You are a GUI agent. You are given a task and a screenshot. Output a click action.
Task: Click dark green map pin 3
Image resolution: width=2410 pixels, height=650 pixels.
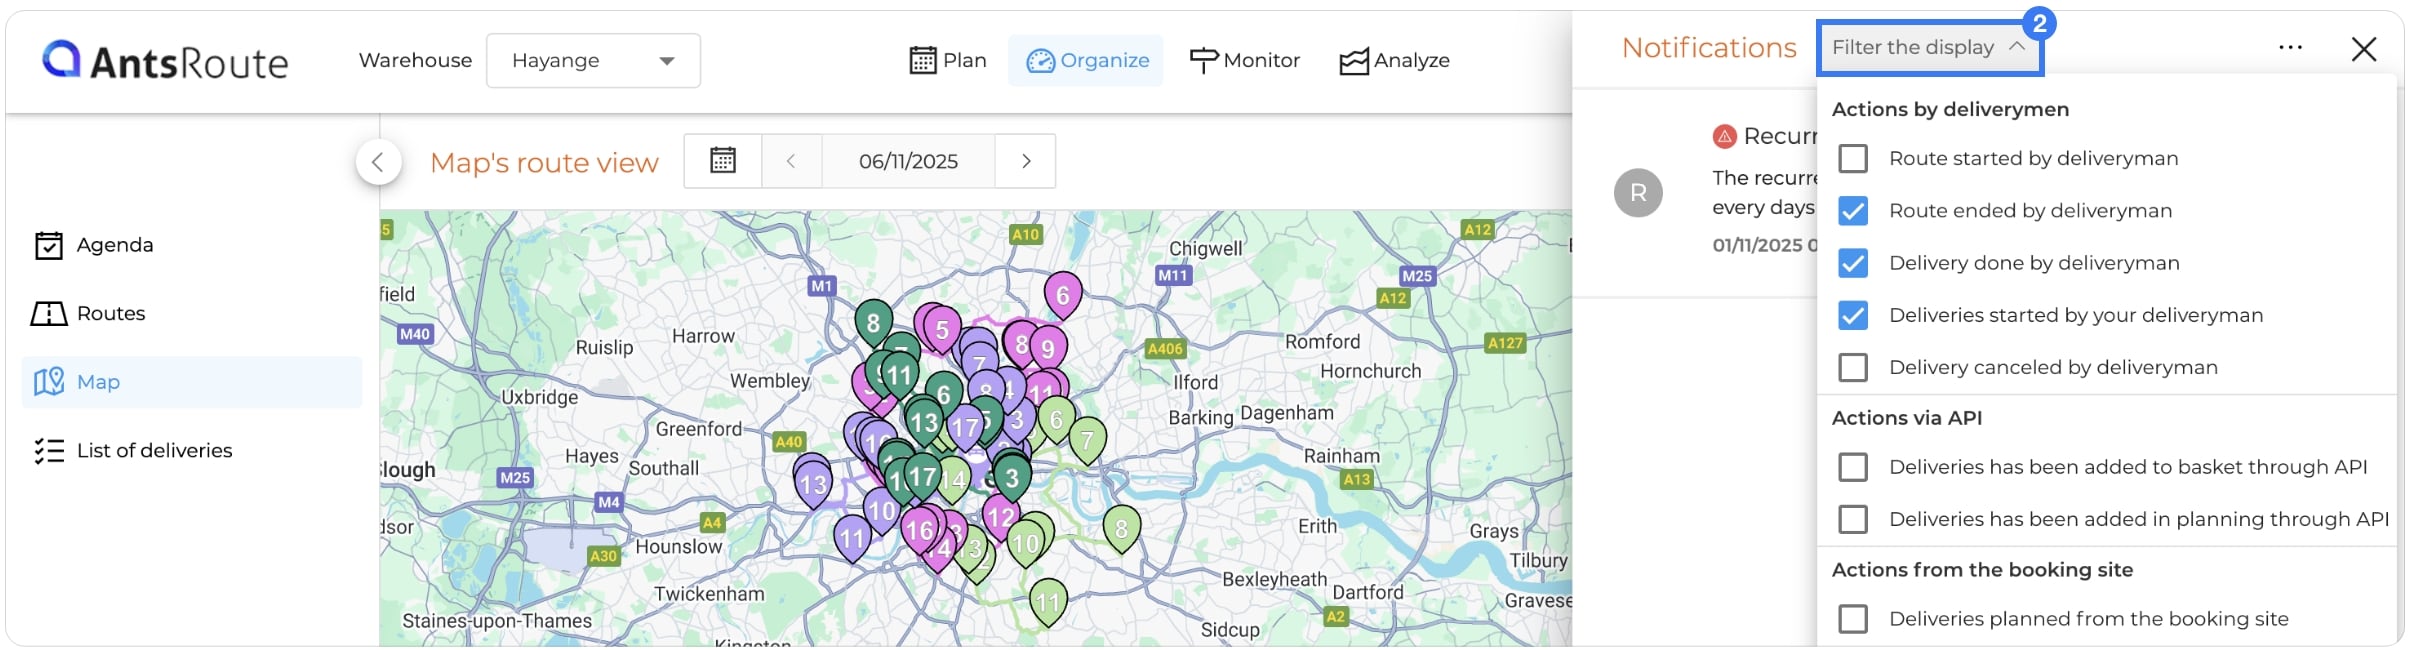pos(1012,478)
